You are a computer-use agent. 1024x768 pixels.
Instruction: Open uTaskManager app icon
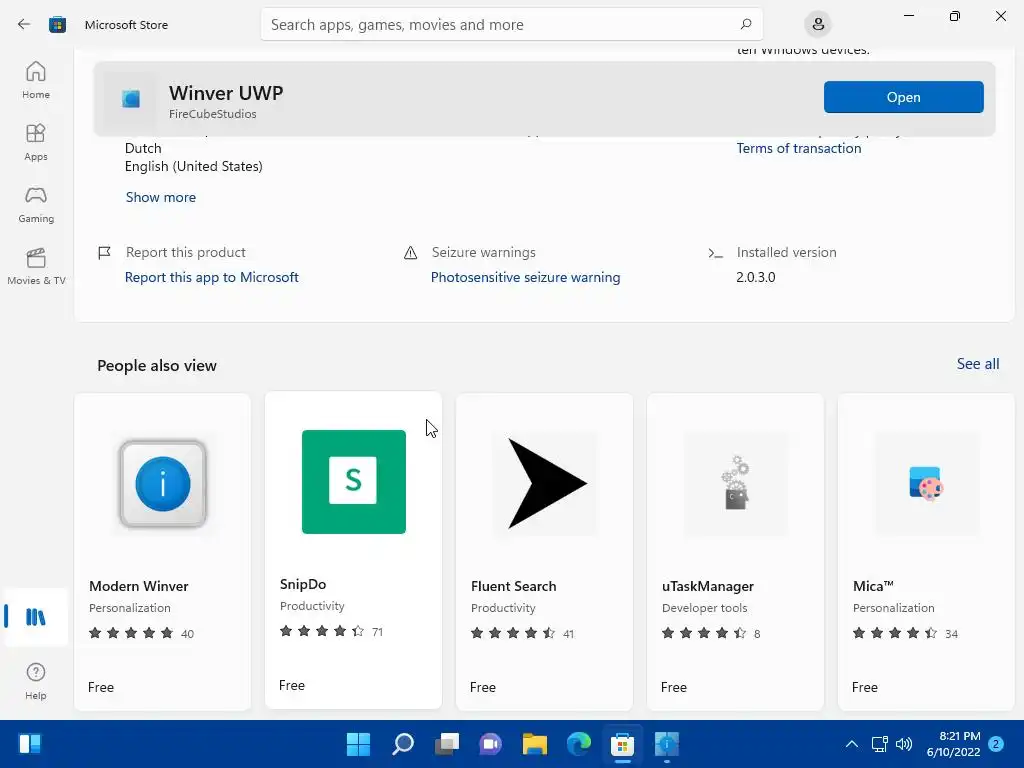click(735, 484)
